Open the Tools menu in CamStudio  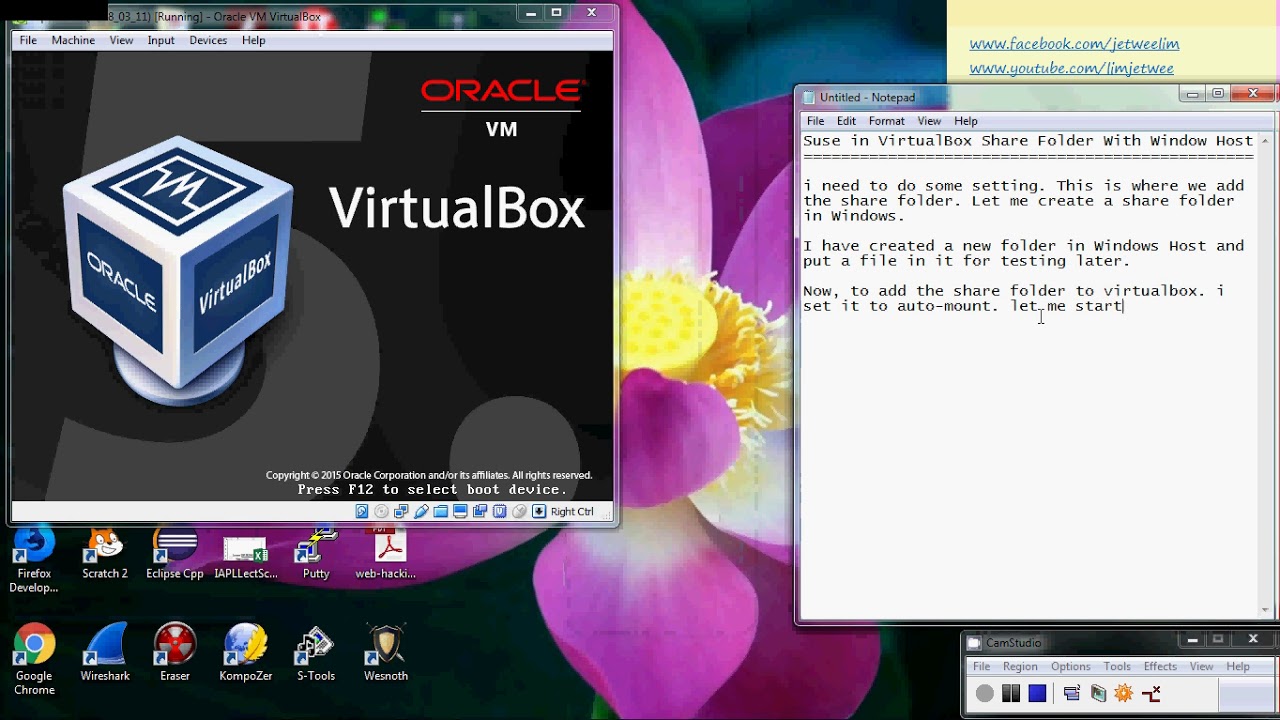click(1117, 667)
